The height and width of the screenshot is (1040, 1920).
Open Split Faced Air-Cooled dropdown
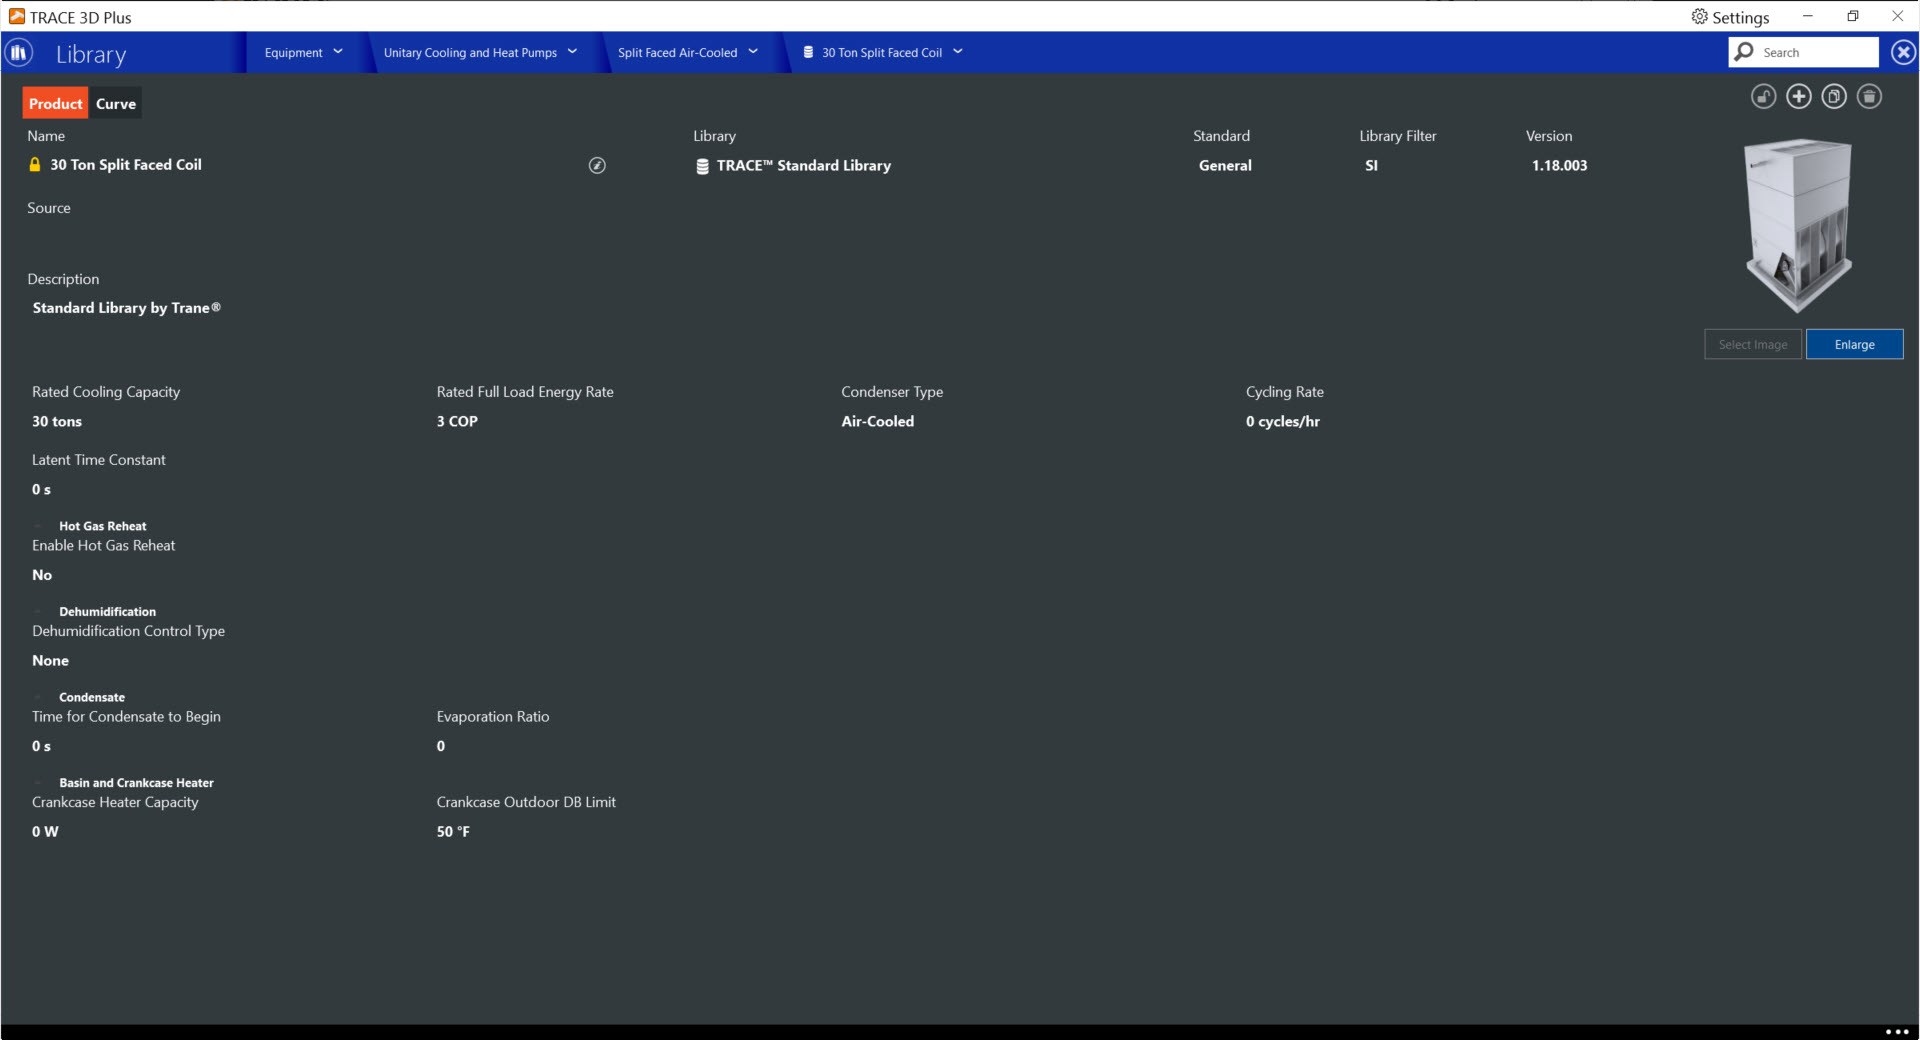coord(687,53)
